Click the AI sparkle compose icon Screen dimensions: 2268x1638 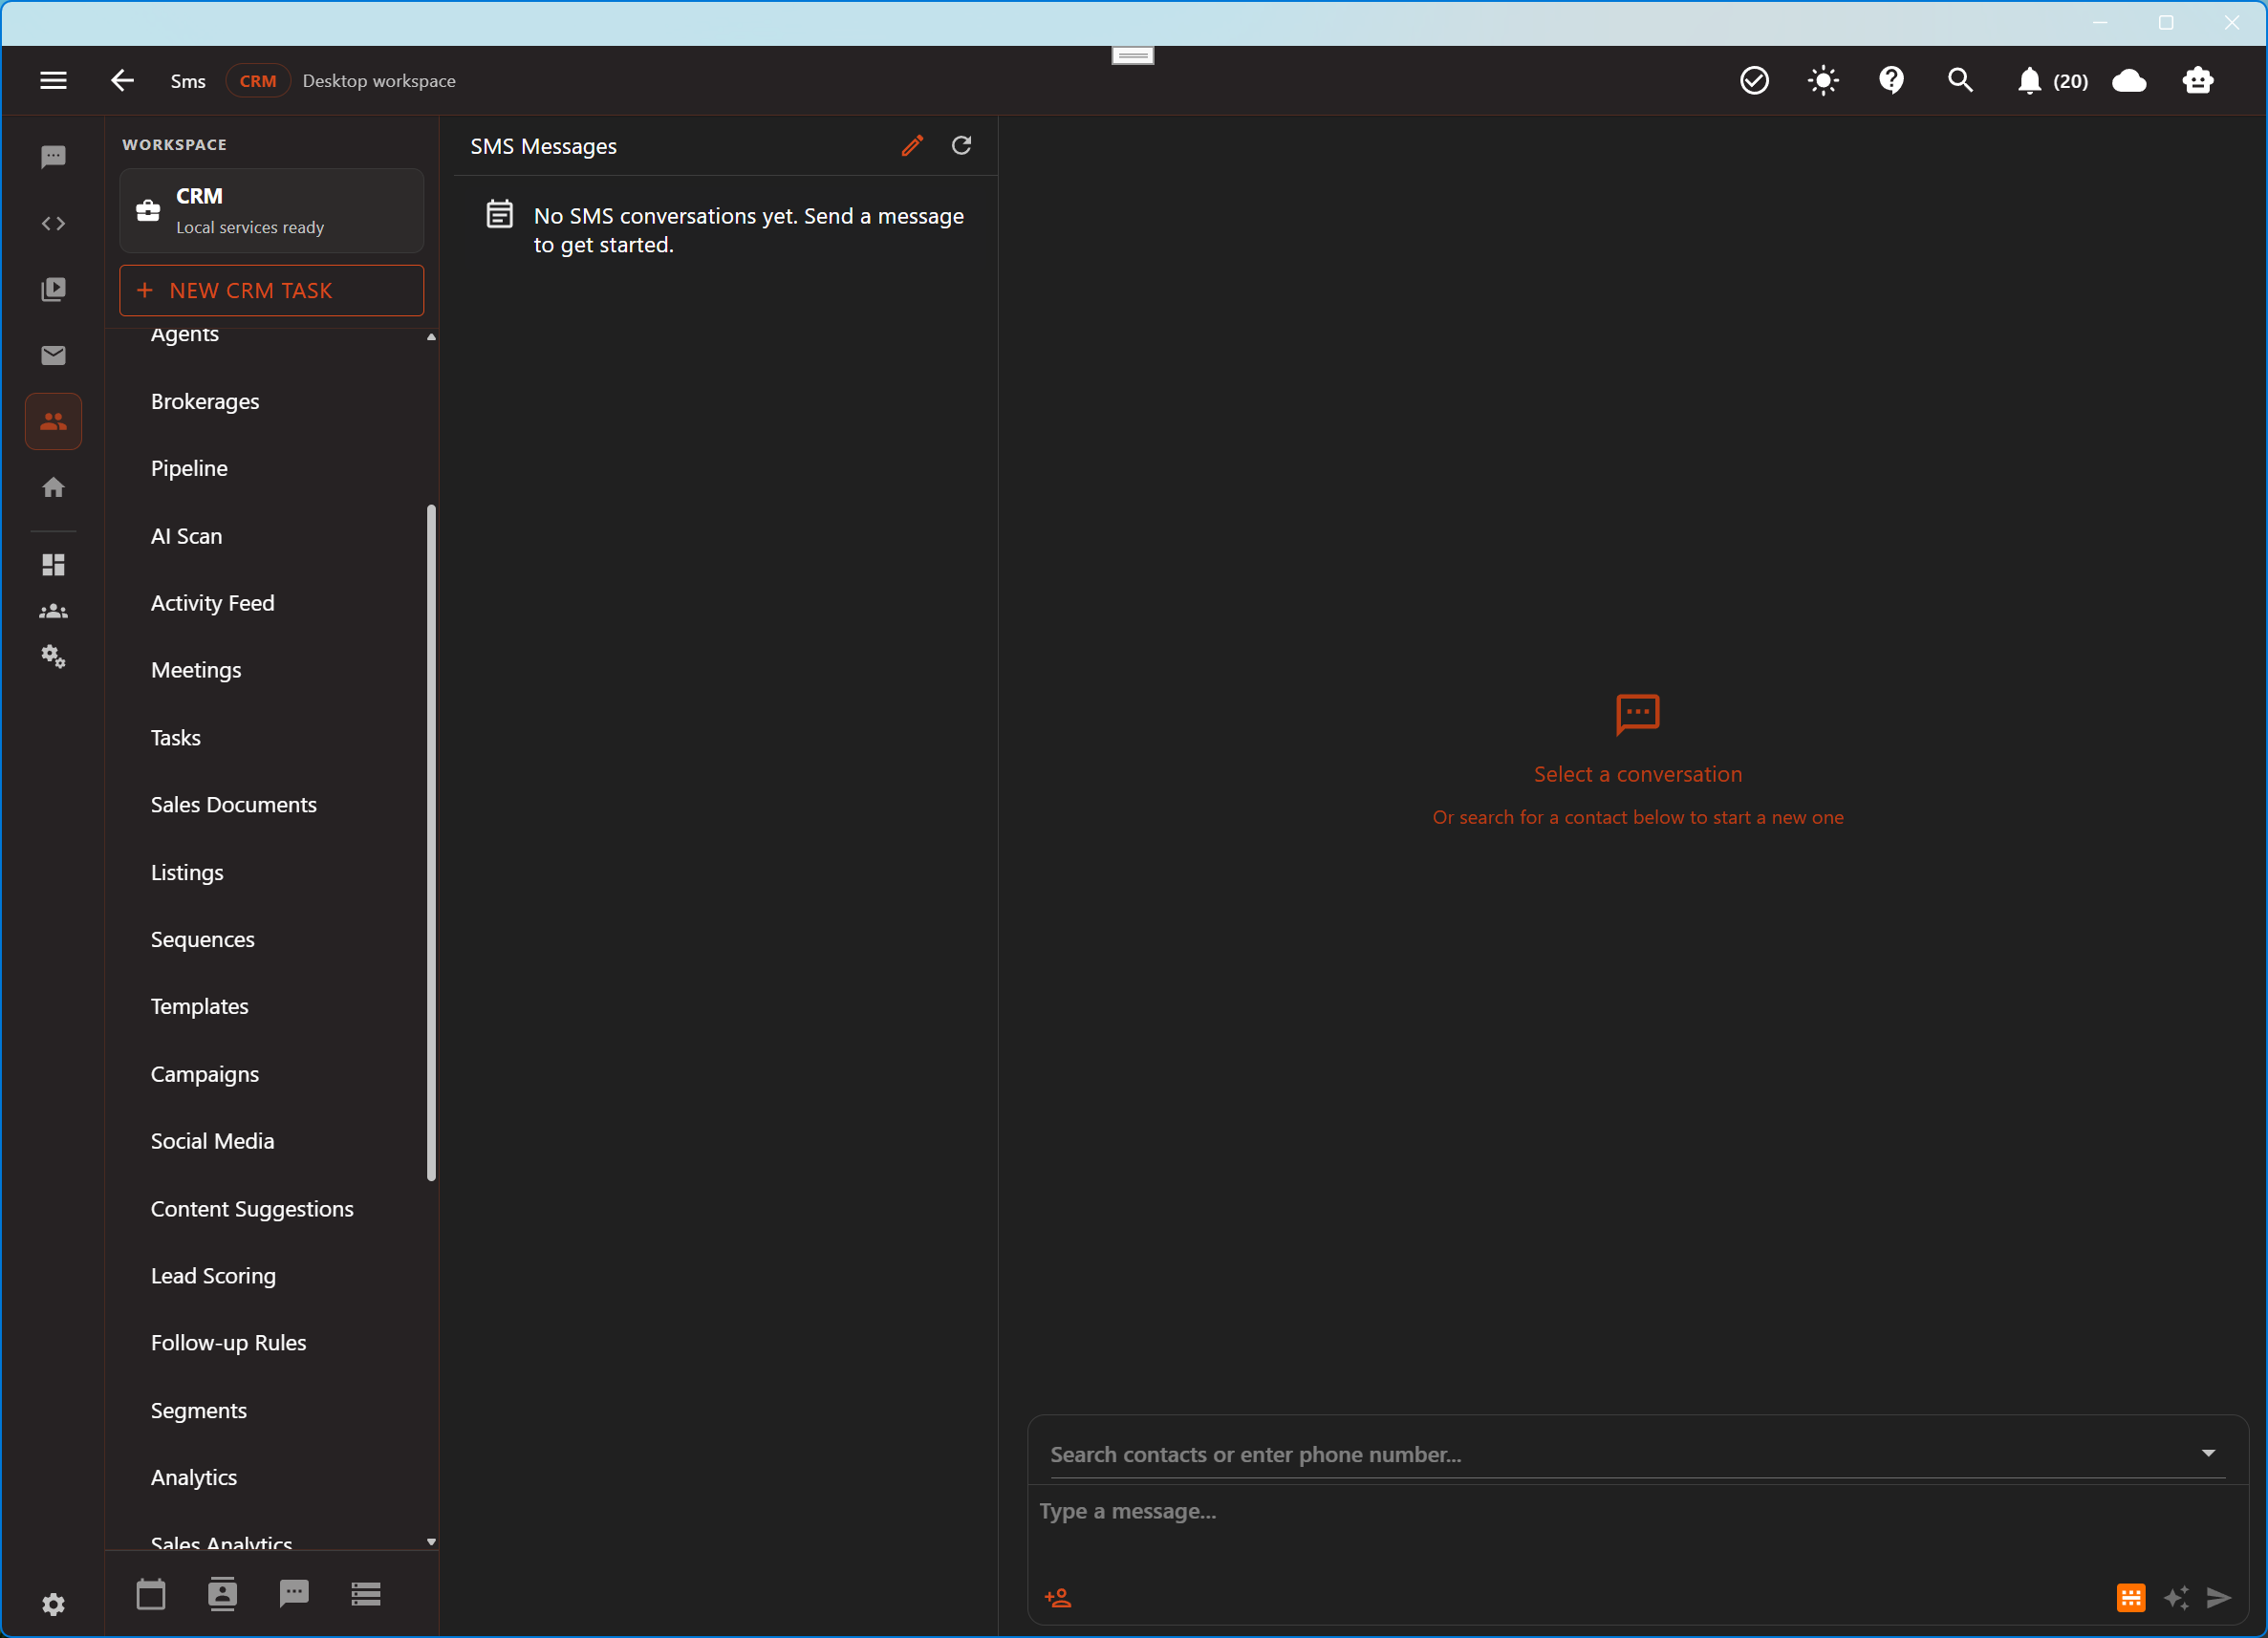pyautogui.click(x=2176, y=1598)
